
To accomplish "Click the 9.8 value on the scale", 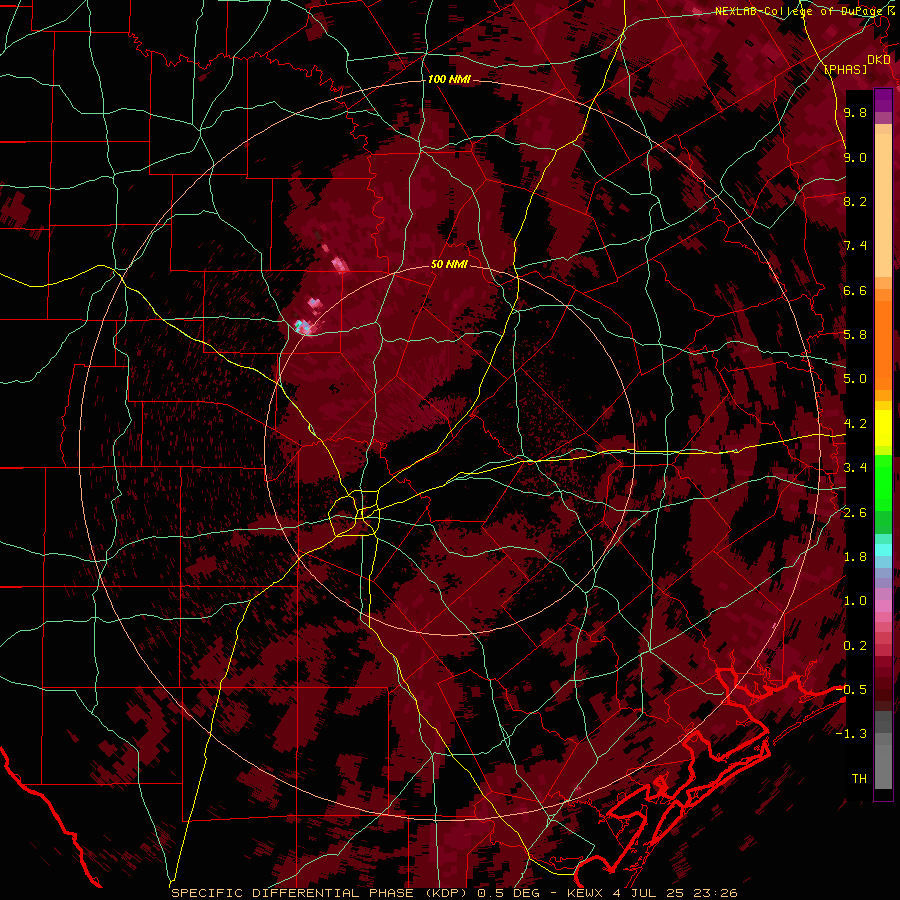I will pyautogui.click(x=855, y=112).
